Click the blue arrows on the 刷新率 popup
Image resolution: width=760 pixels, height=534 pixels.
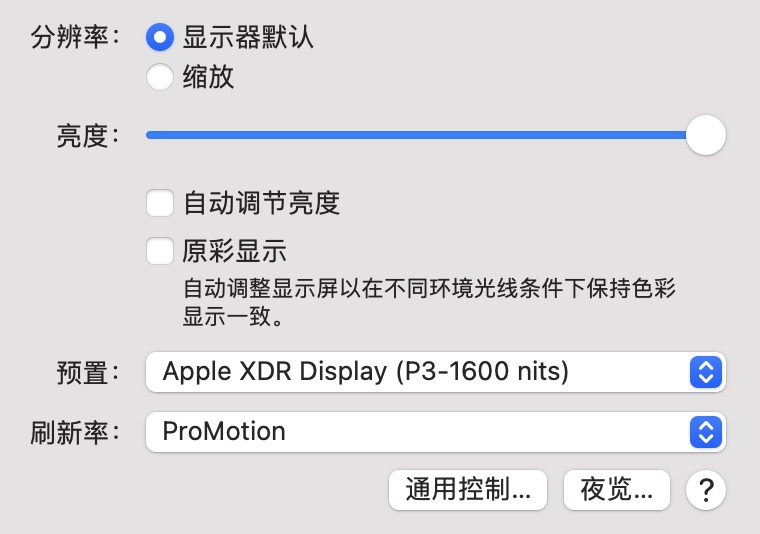tap(706, 432)
